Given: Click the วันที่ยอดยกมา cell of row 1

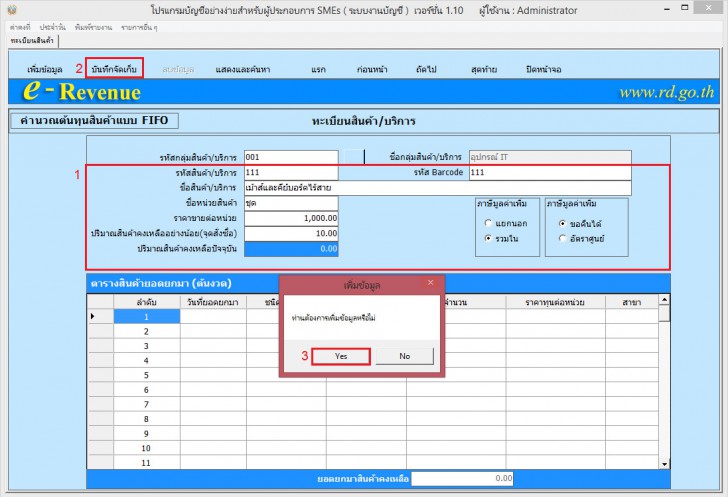Looking at the screenshot, I should 213,317.
